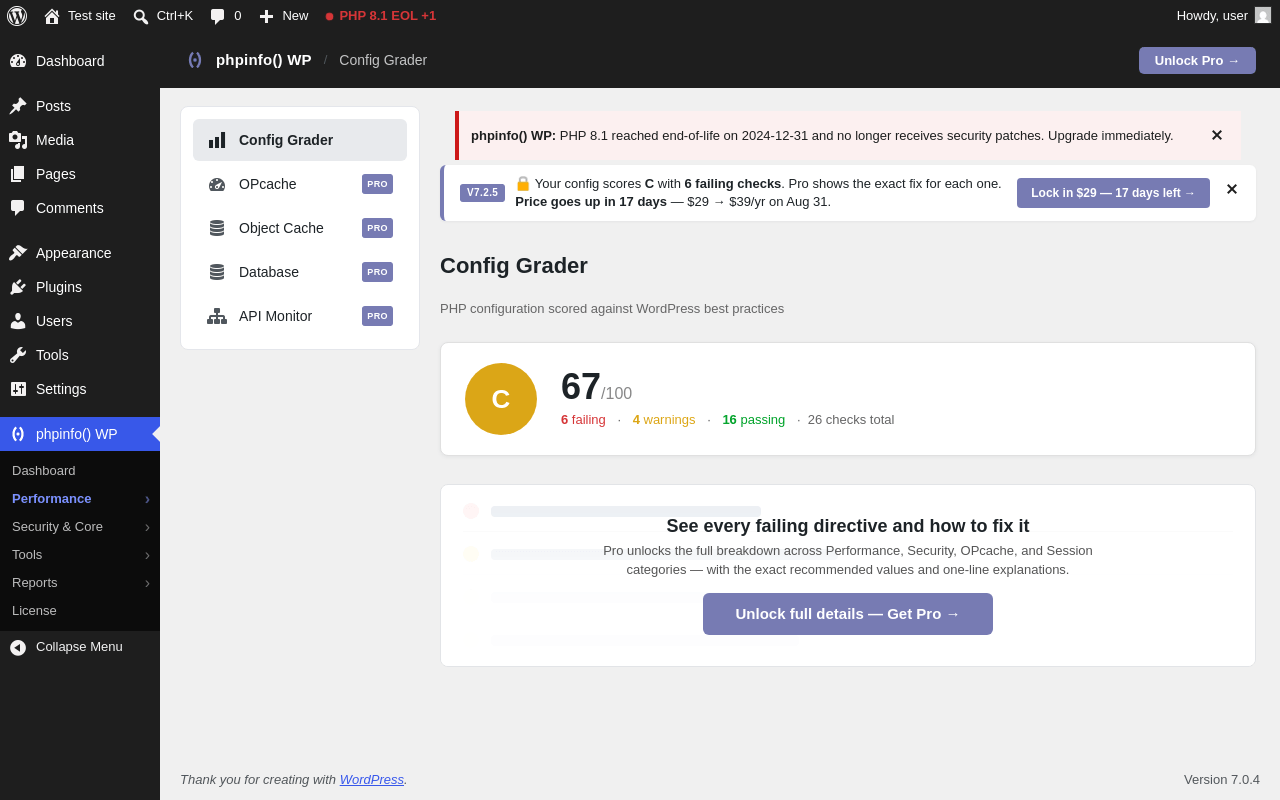The width and height of the screenshot is (1280, 800).
Task: Click the lock icon in promo banner
Action: tap(523, 184)
